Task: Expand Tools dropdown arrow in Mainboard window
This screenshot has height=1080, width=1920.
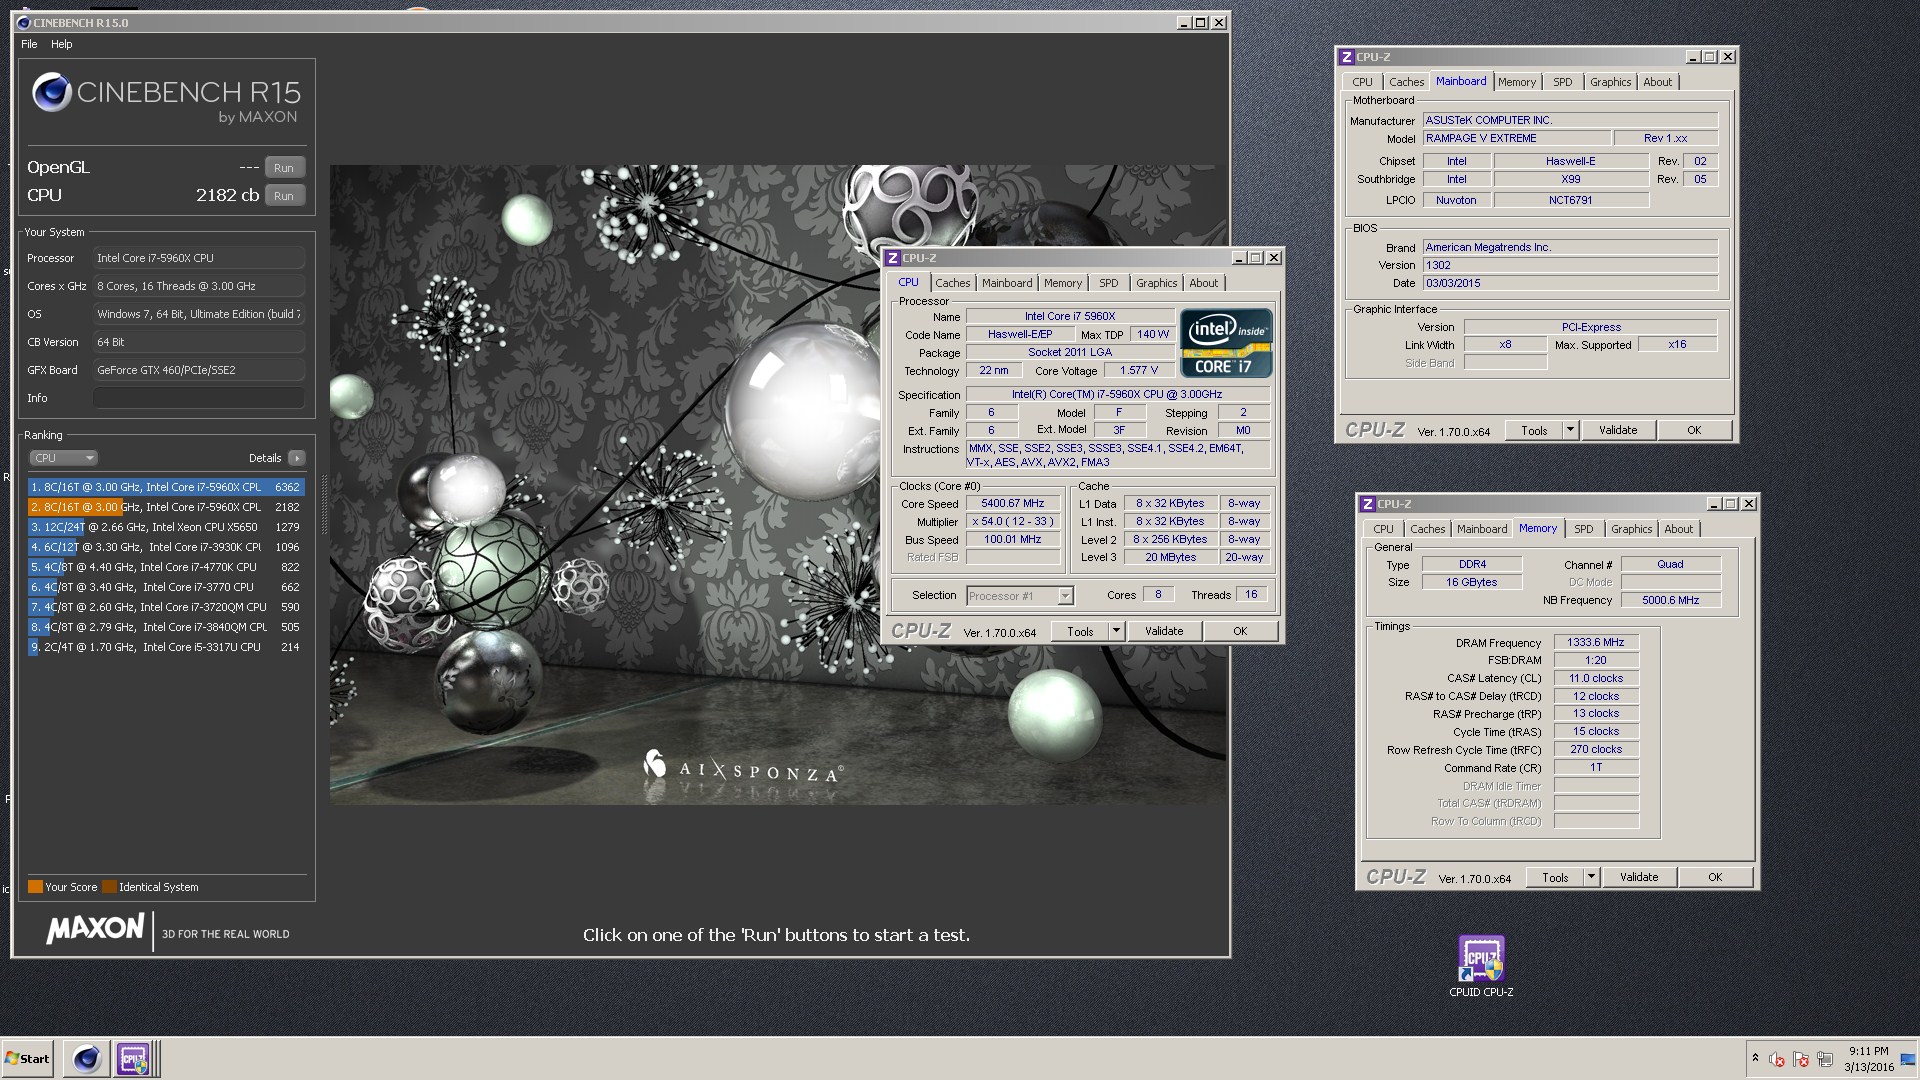Action: tap(1570, 430)
